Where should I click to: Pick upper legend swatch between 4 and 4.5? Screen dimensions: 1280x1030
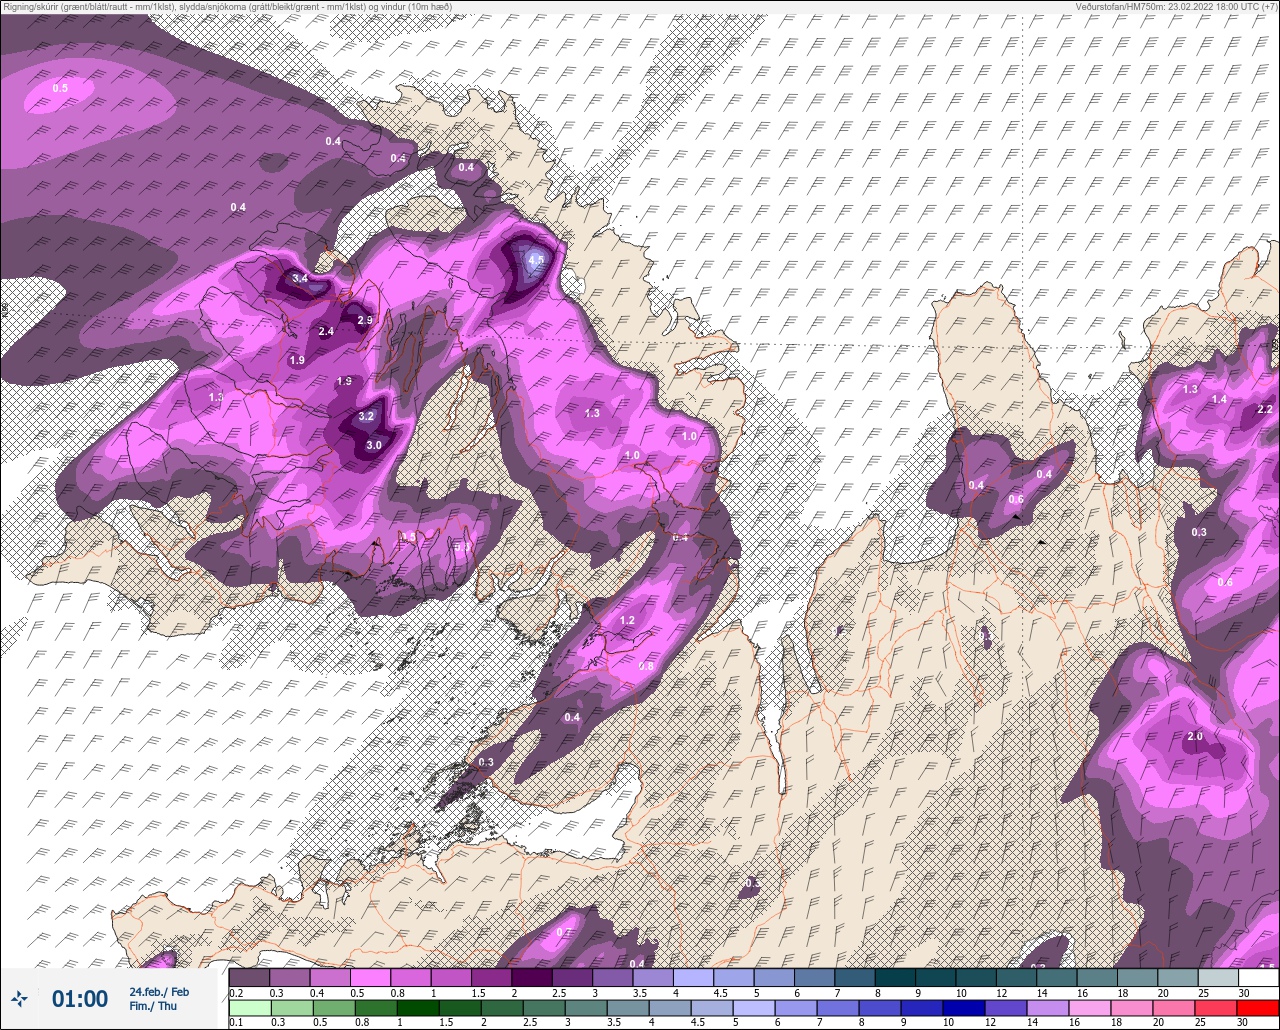tap(694, 977)
